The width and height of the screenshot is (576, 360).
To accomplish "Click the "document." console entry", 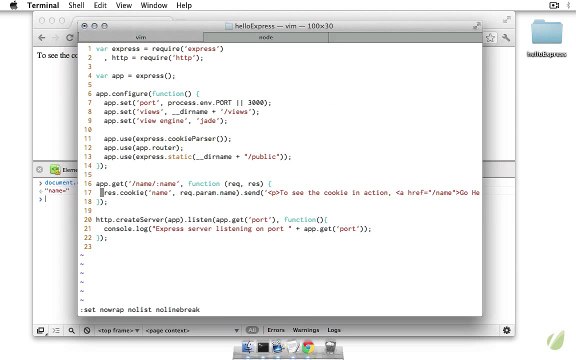I will pos(61,183).
